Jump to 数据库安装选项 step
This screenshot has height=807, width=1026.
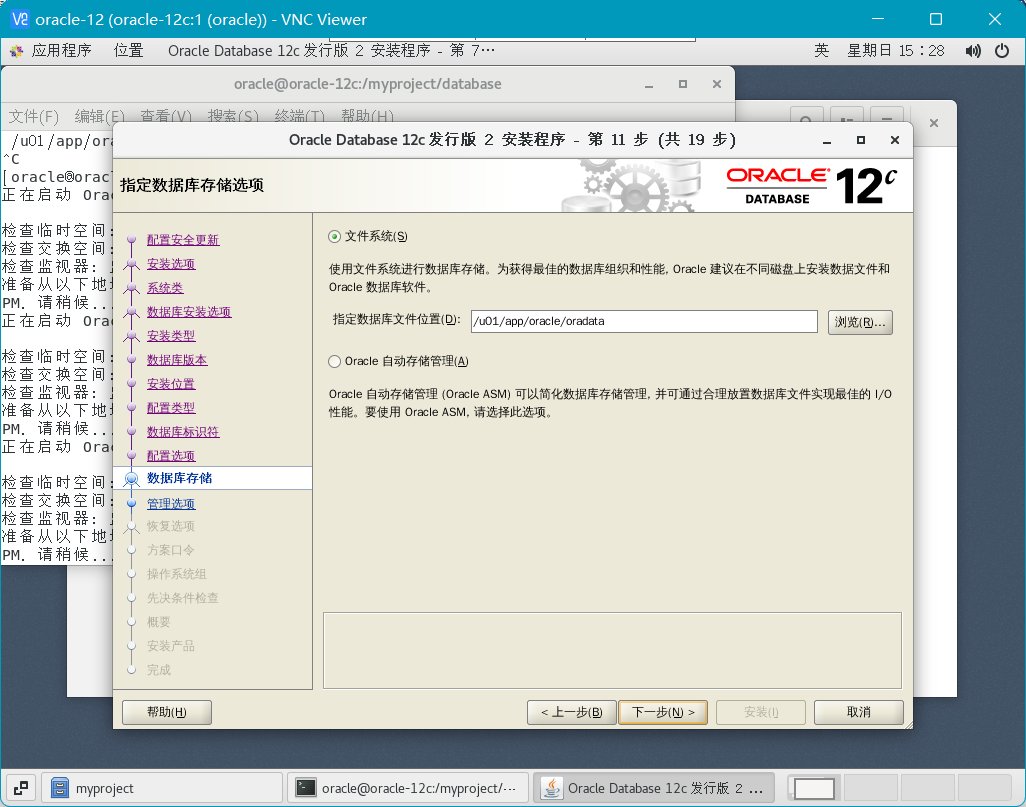[x=188, y=312]
